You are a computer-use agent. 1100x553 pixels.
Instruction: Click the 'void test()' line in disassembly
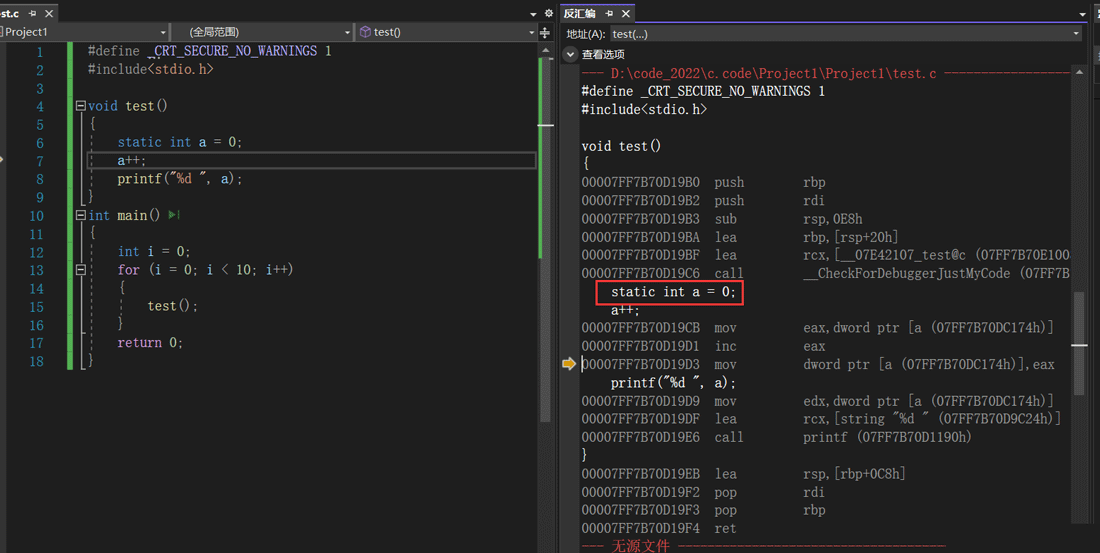coord(621,146)
